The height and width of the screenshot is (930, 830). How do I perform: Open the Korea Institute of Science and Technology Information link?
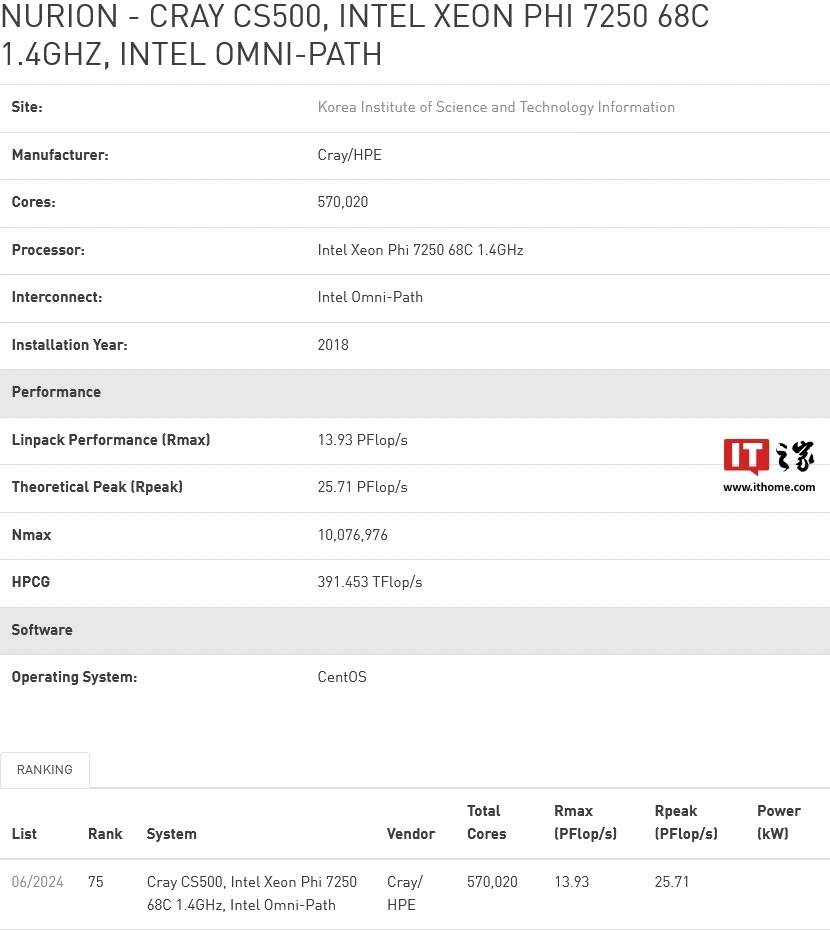[496, 107]
